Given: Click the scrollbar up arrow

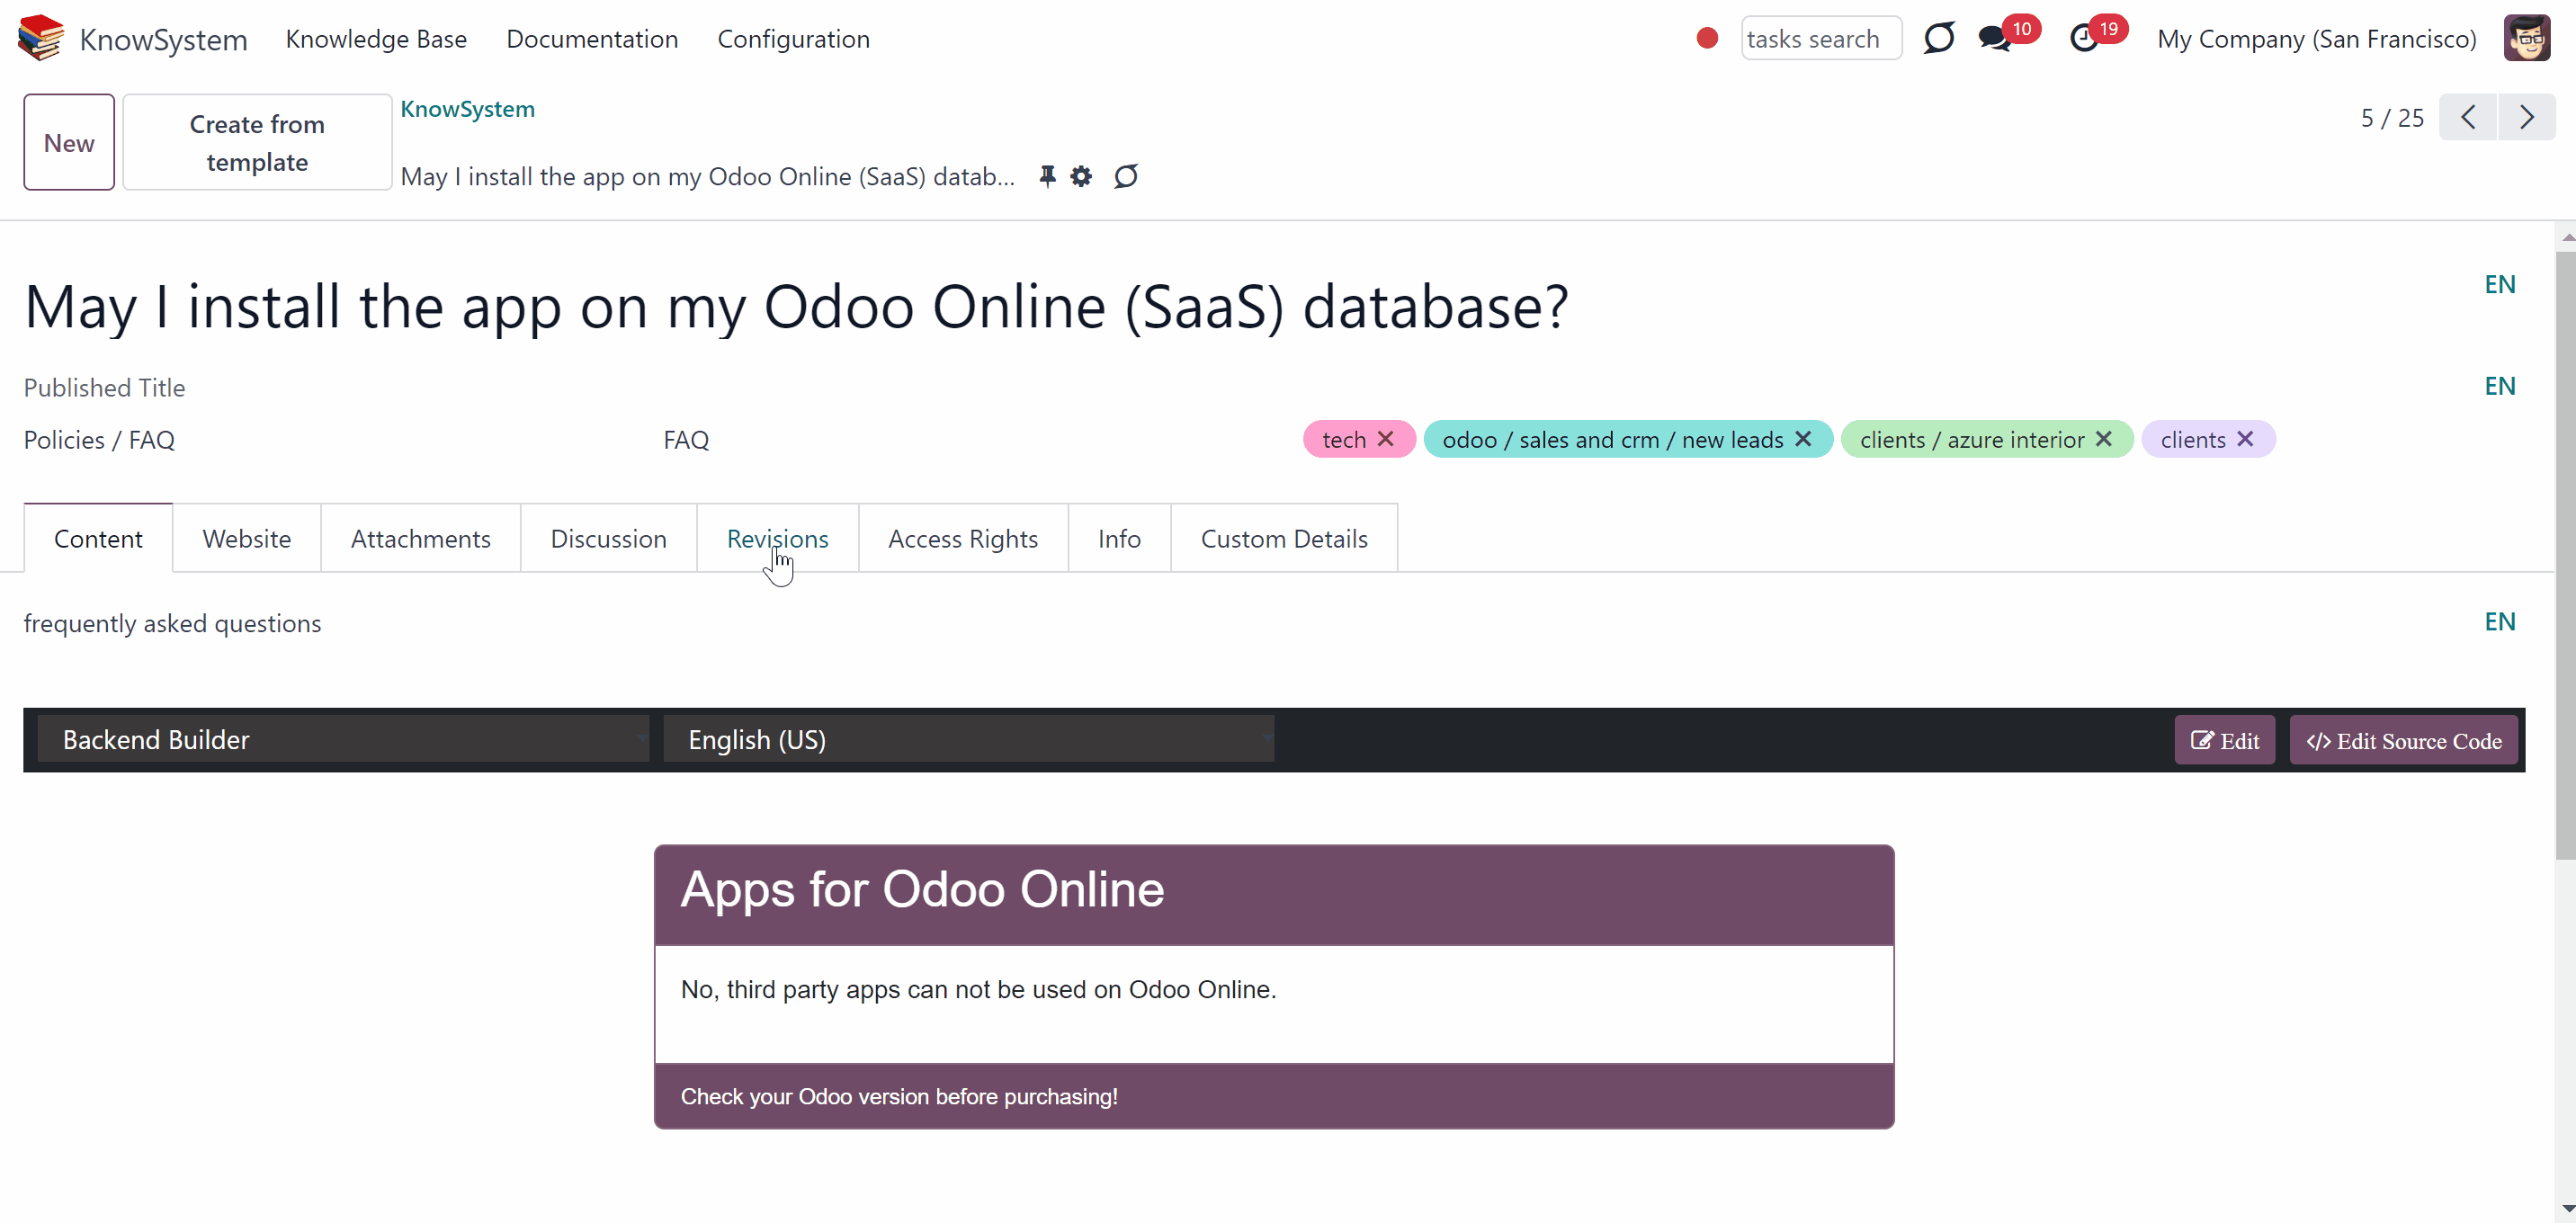Looking at the screenshot, I should click(x=2566, y=237).
